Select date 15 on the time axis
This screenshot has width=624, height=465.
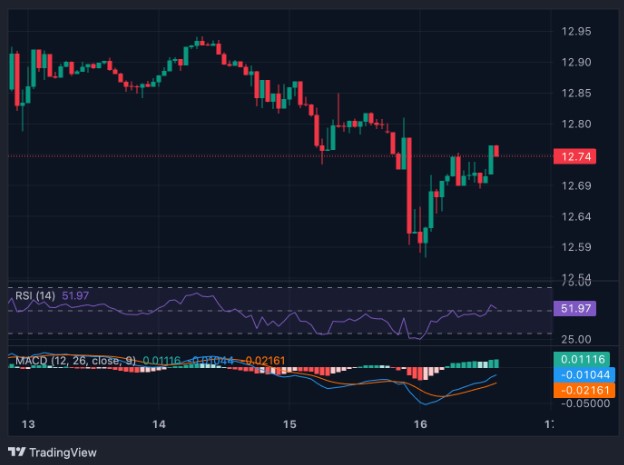pyautogui.click(x=290, y=424)
